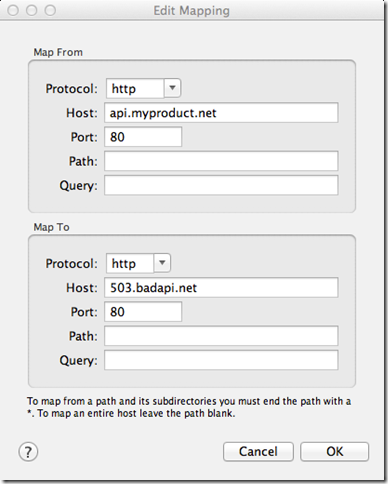This screenshot has width=388, height=484.
Task: Click the Map From Query field
Action: tap(221, 185)
